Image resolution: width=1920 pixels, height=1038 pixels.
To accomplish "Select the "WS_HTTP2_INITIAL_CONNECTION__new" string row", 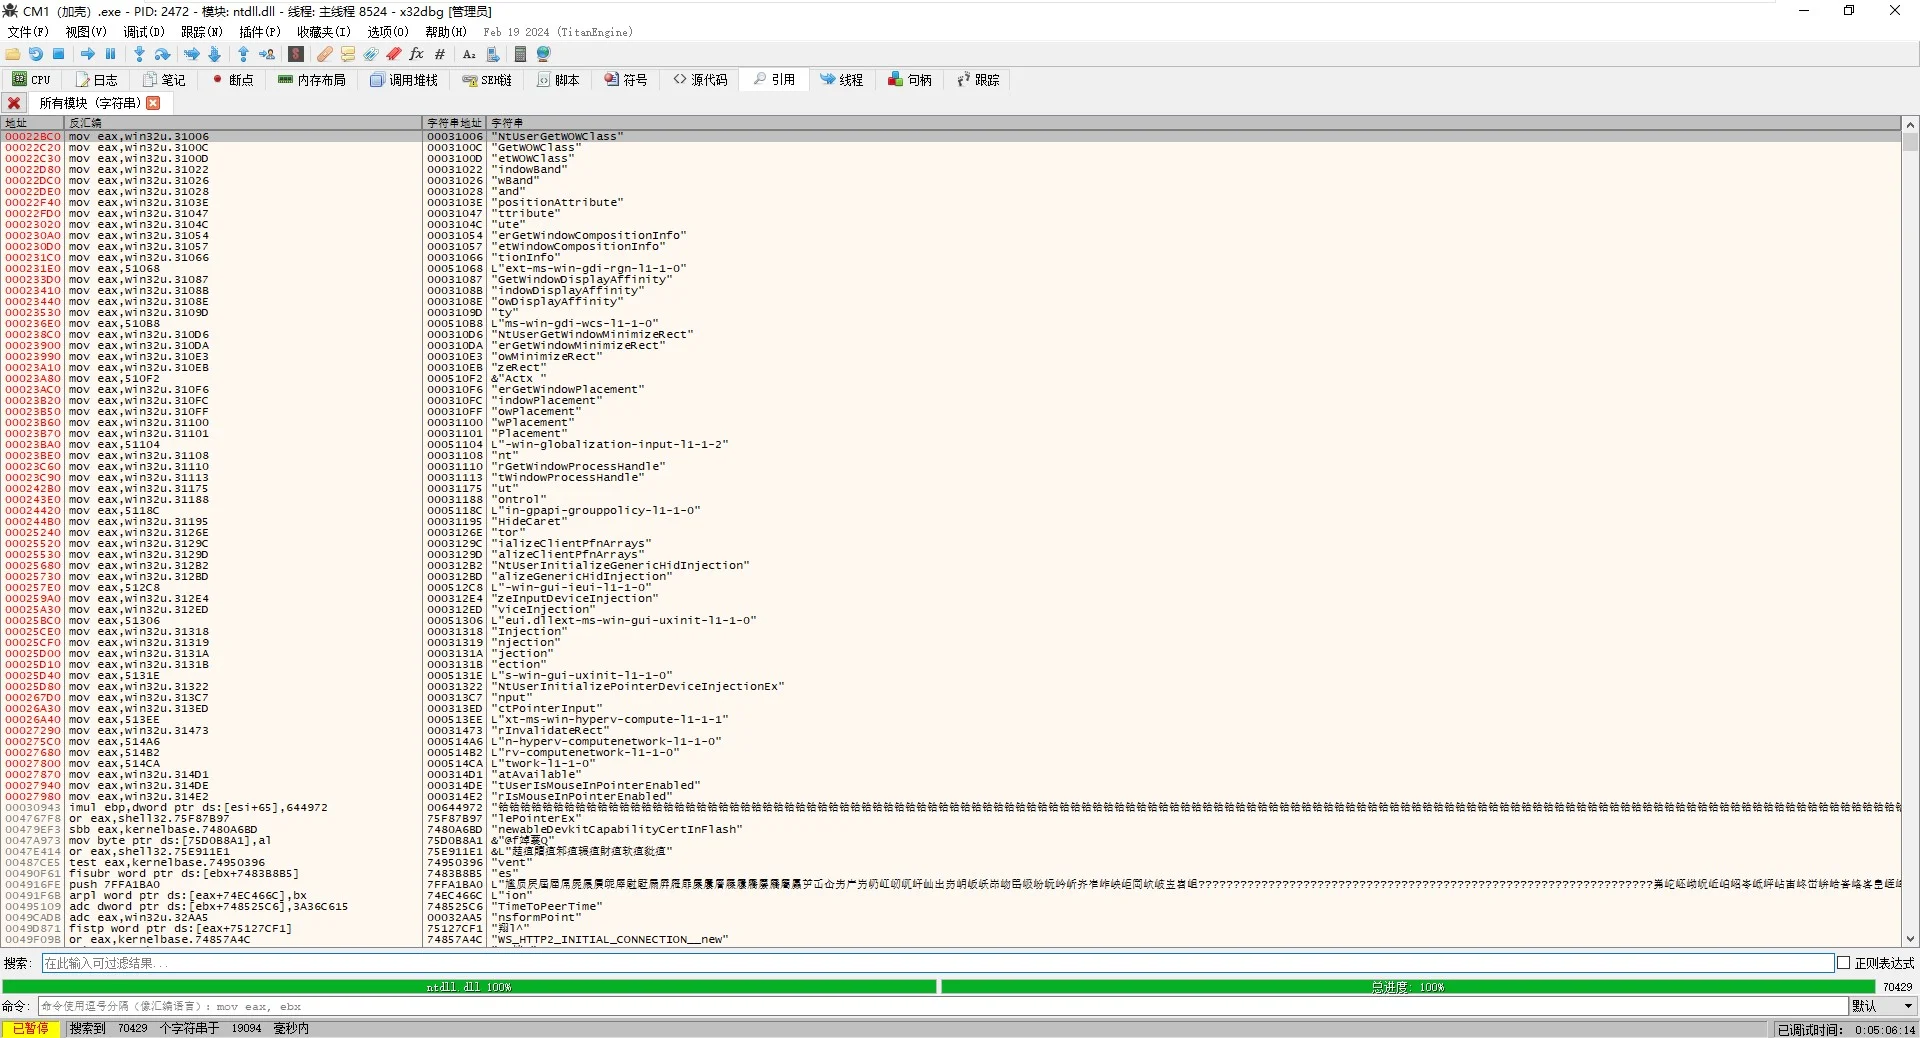I will coord(951,940).
